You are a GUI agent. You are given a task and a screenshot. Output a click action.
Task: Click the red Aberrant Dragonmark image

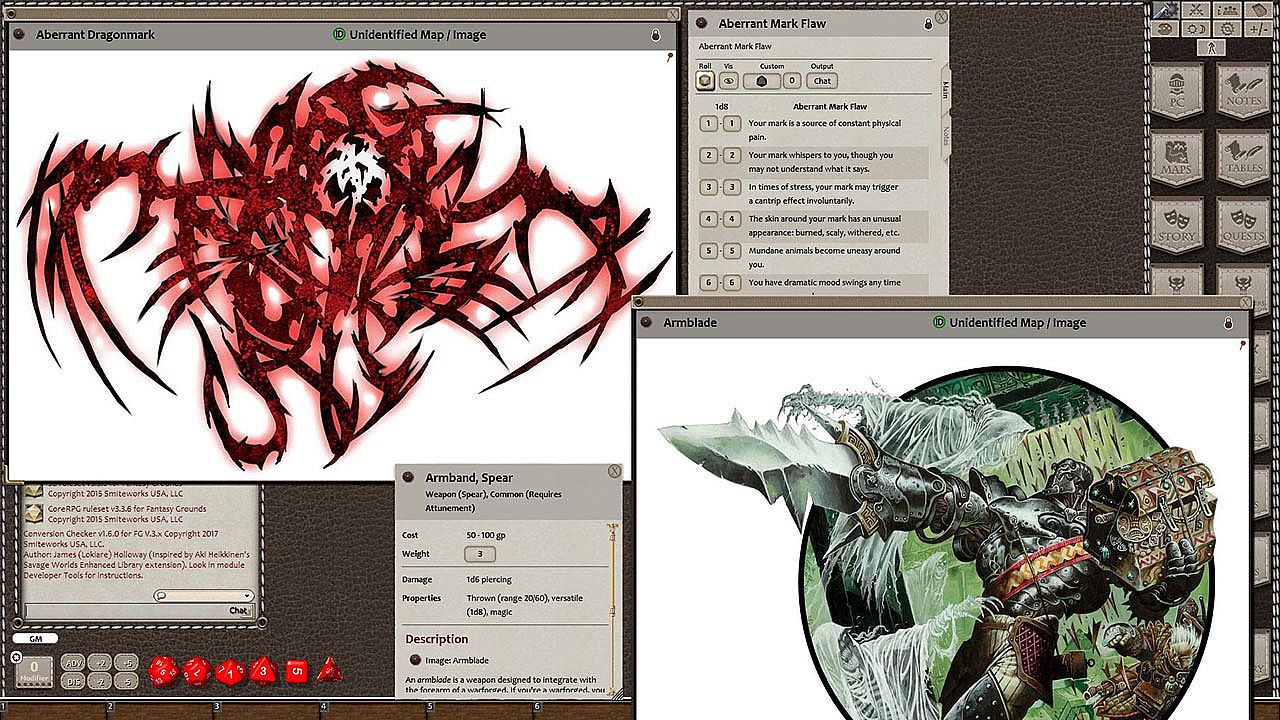[x=345, y=265]
